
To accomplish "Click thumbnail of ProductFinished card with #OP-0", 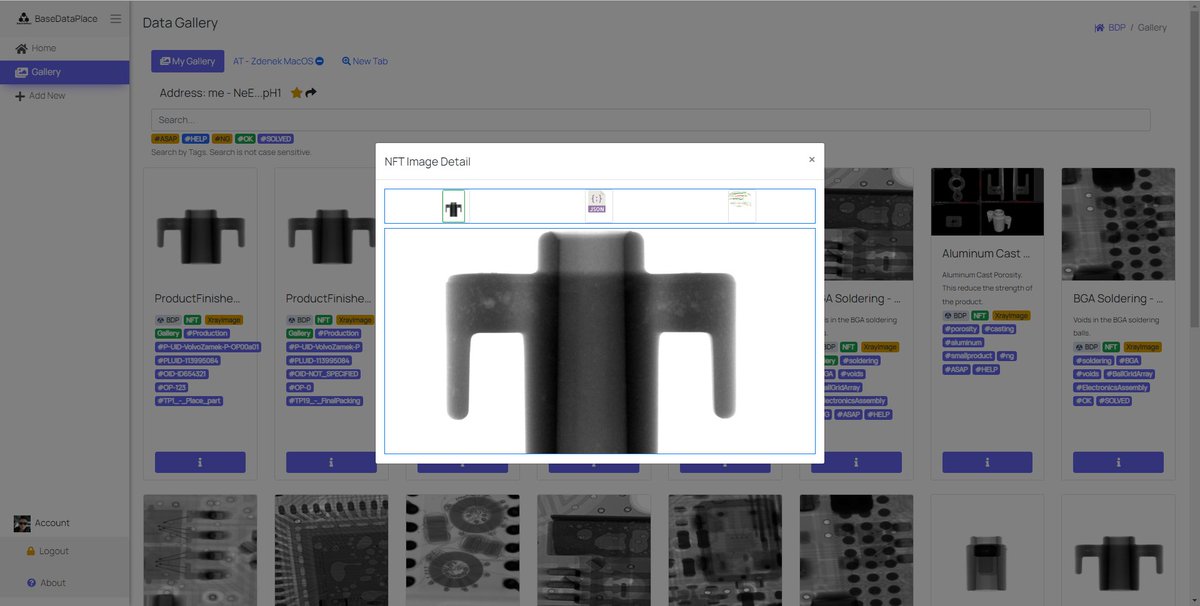I will click(x=331, y=236).
